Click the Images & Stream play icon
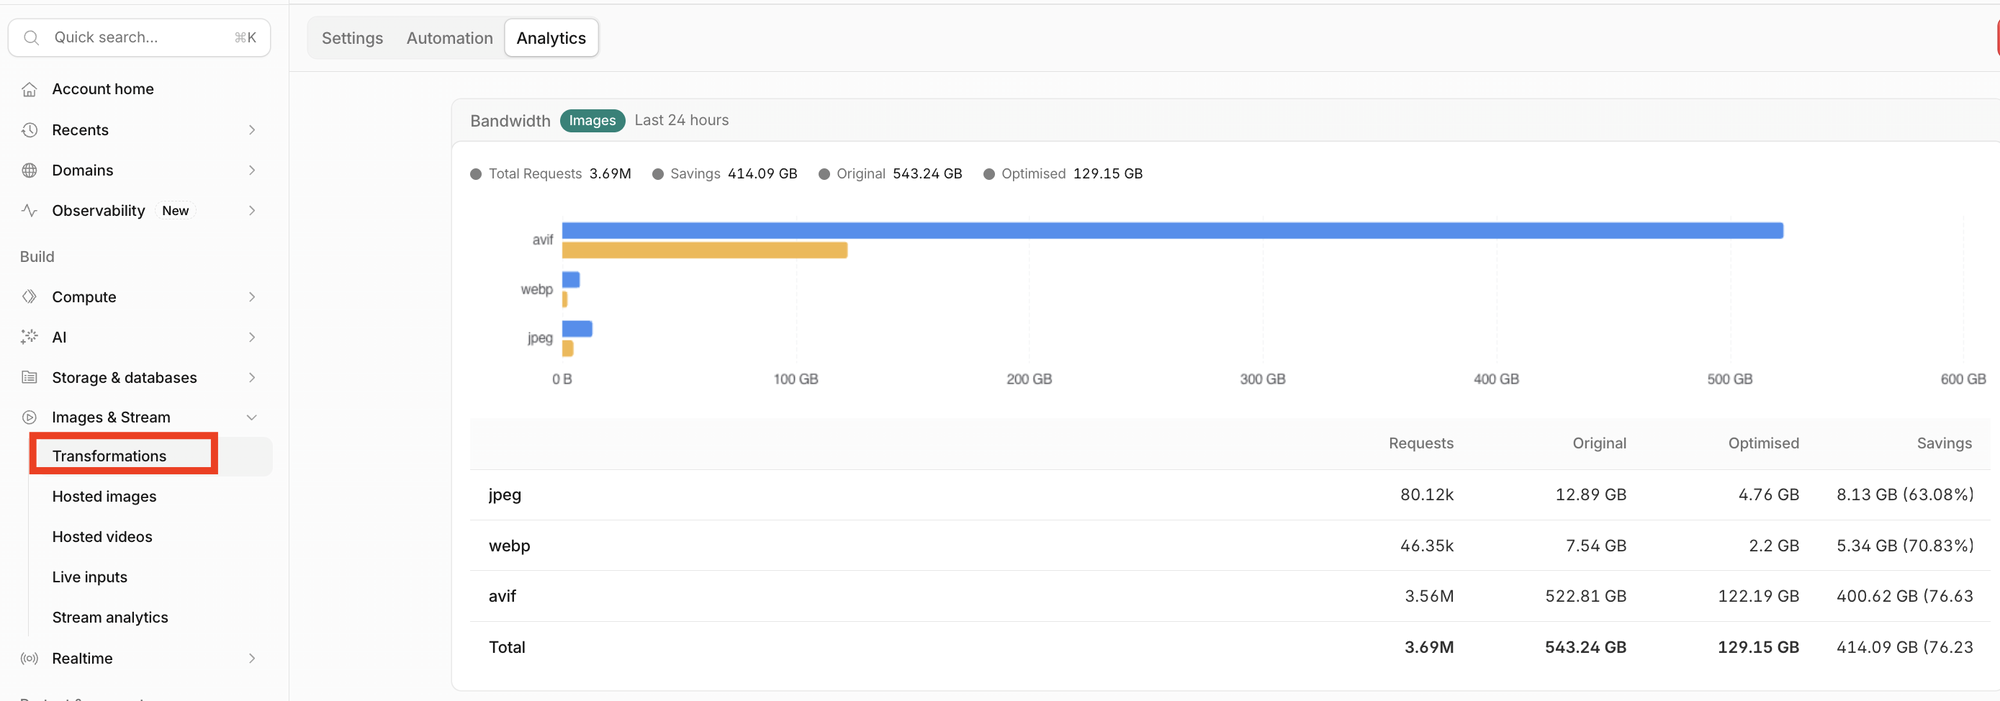Viewport: 2000px width, 701px height. pyautogui.click(x=30, y=417)
